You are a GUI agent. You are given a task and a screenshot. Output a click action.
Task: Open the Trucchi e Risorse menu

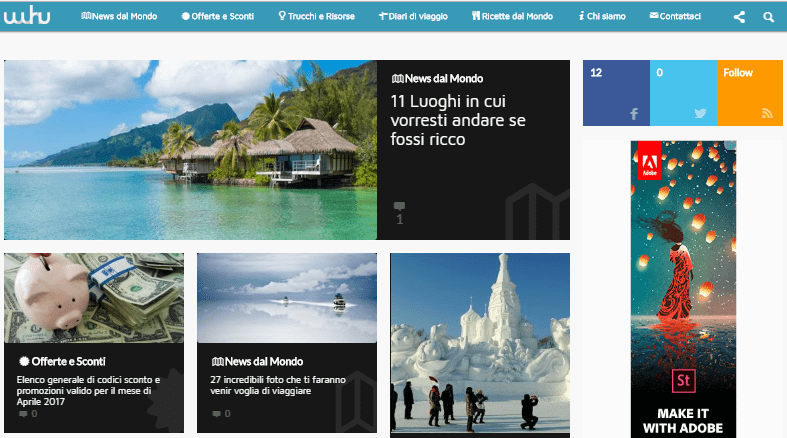[317, 16]
